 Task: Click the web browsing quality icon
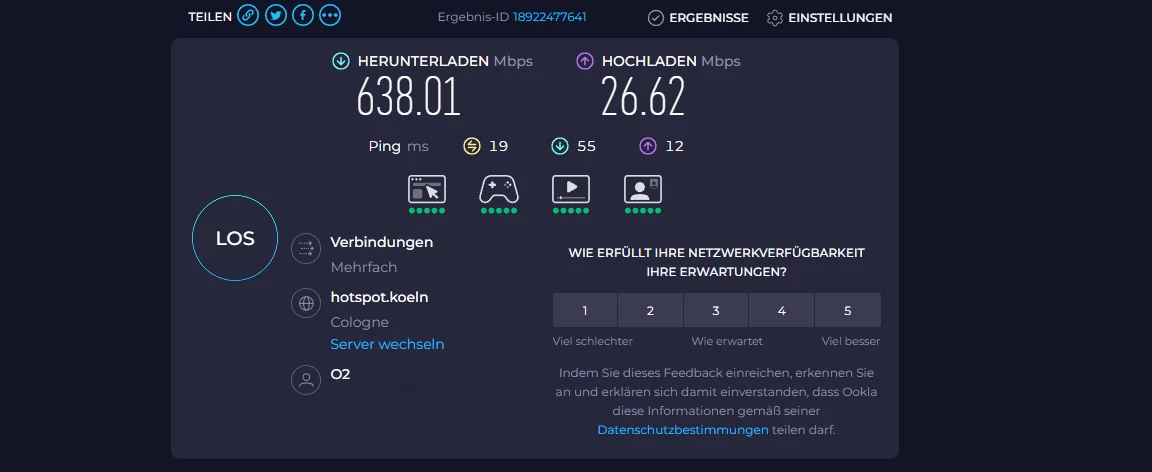pos(427,189)
